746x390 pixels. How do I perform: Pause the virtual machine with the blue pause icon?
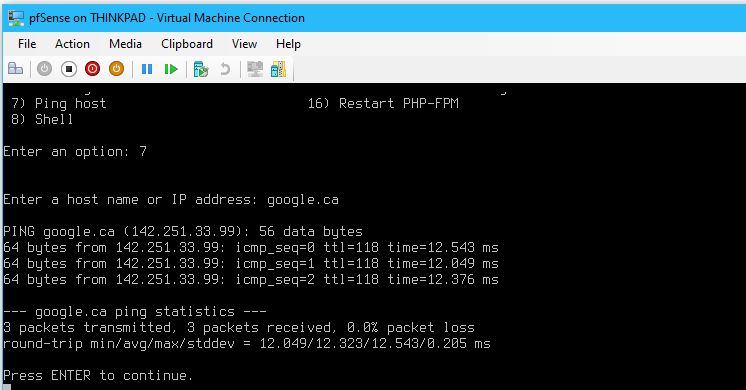(147, 69)
